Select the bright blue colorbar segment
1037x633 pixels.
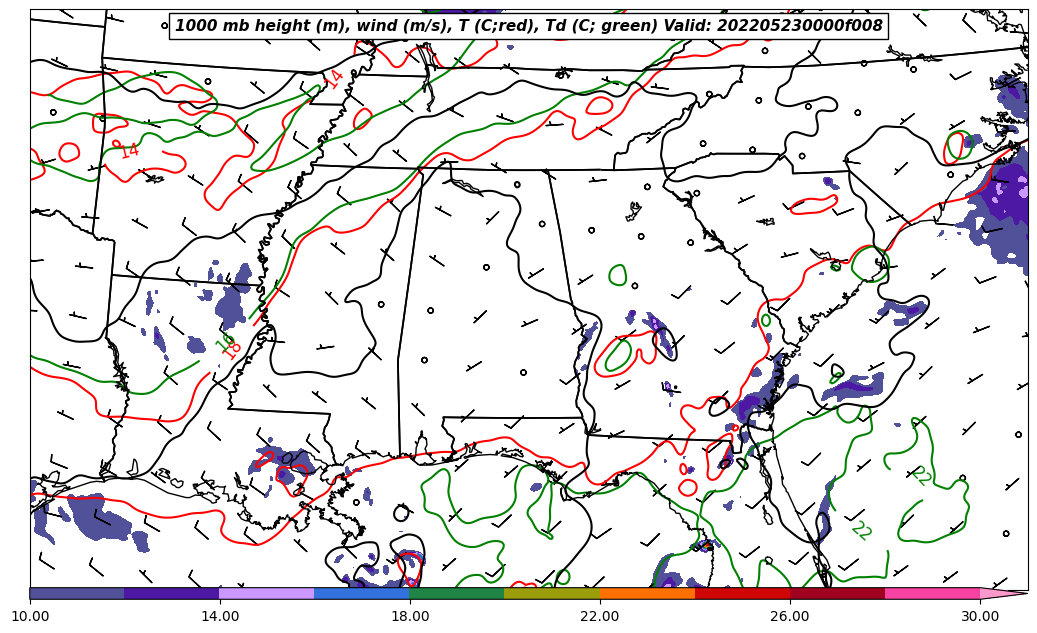pyautogui.click(x=361, y=593)
